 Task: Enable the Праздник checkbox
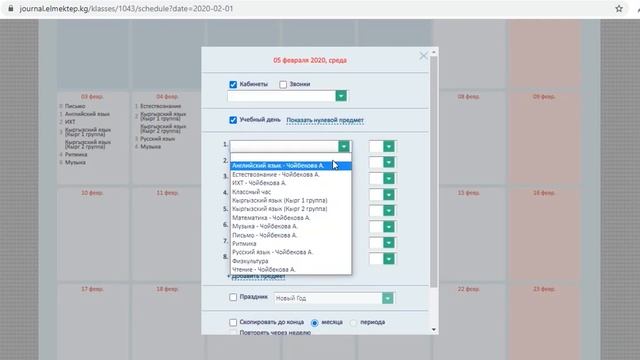tap(233, 297)
